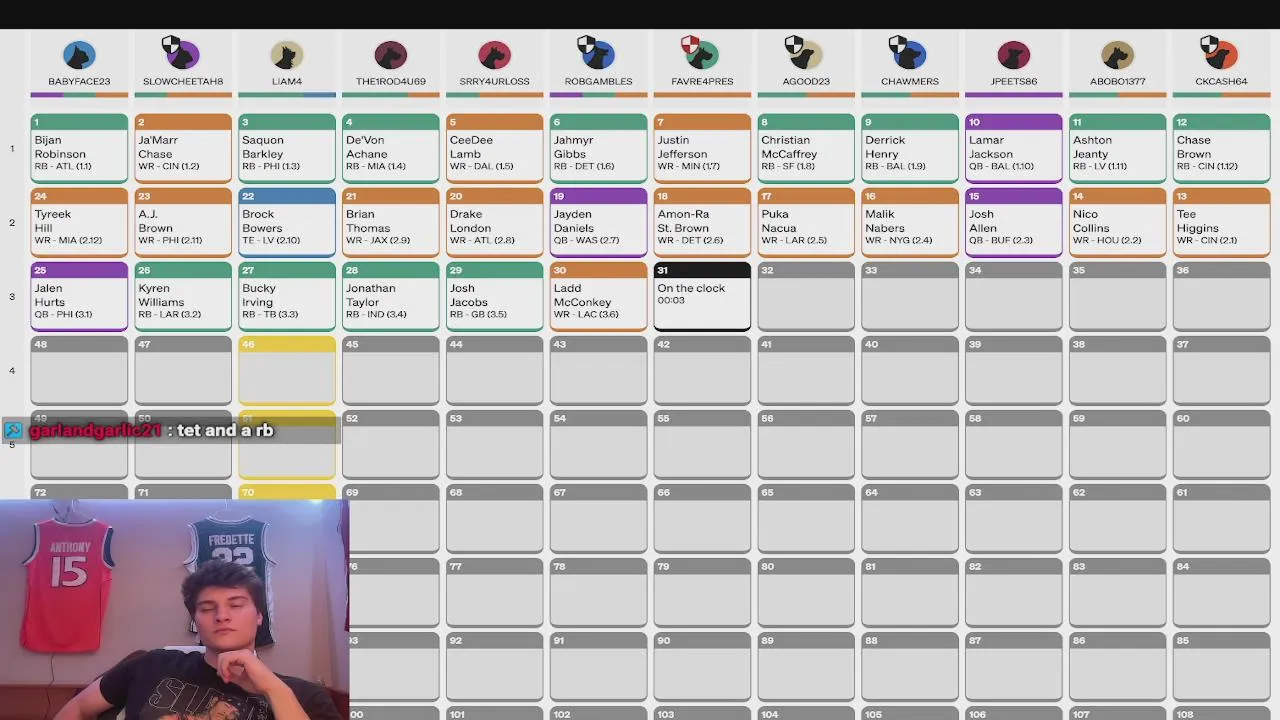1280x720 pixels.
Task: Click CKCASH64 team avatar
Action: click(1220, 54)
